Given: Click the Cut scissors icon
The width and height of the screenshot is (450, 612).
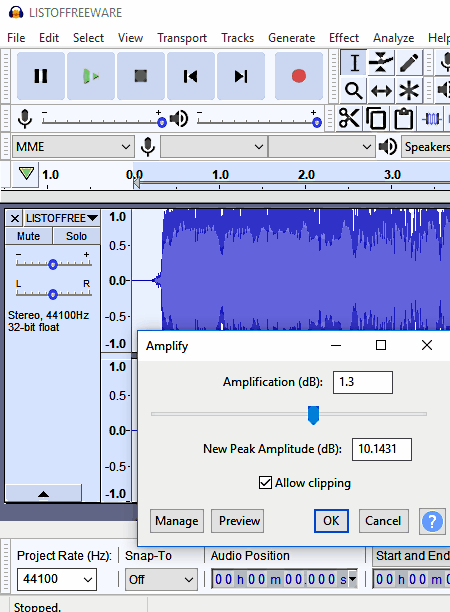Looking at the screenshot, I should tap(349, 118).
